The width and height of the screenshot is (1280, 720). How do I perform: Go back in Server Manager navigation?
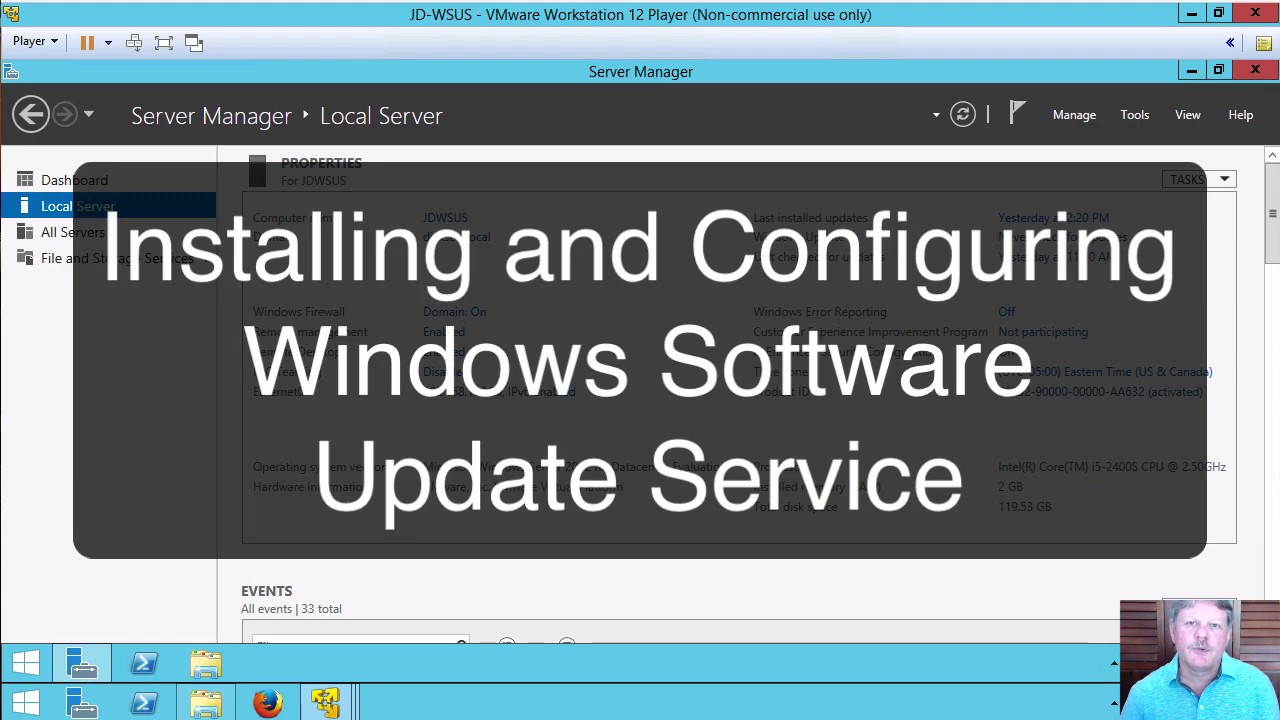(31, 114)
